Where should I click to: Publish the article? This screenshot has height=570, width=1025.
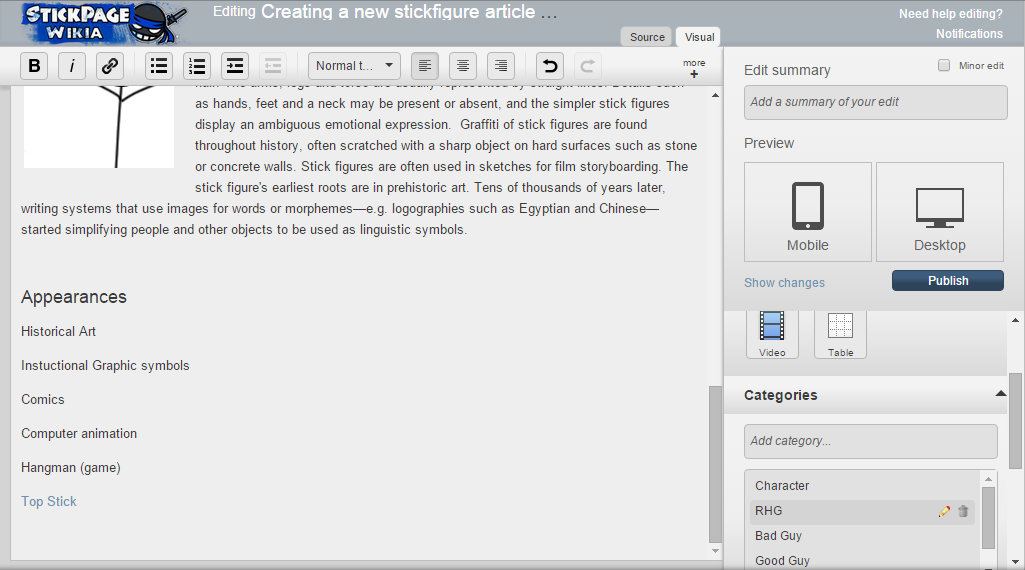[x=948, y=280]
